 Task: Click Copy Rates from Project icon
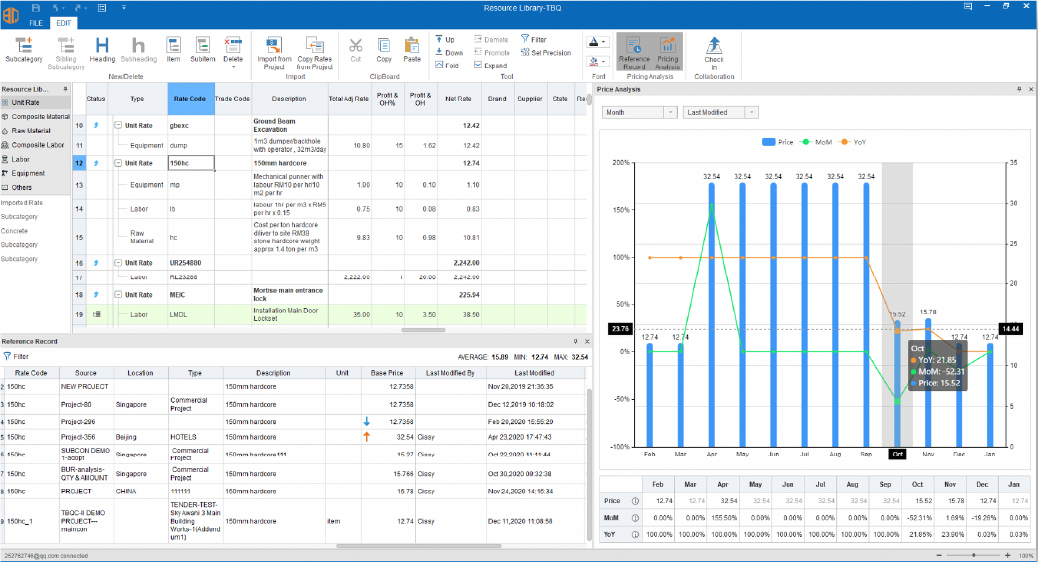pos(314,45)
